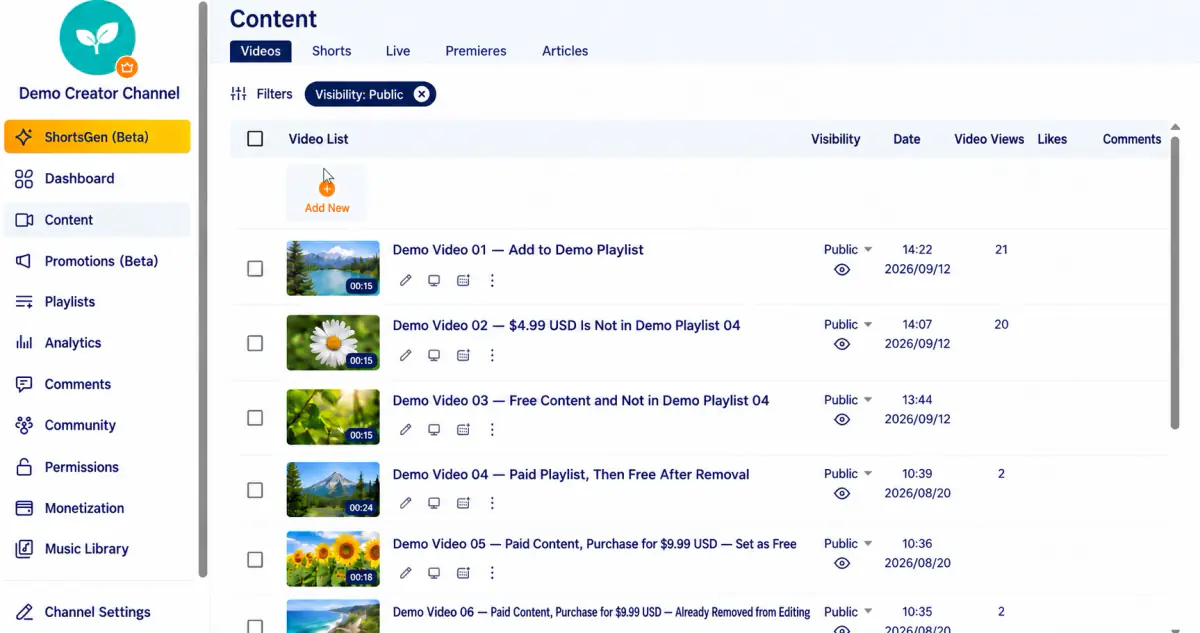Open Public visibility dropdown for Demo Video 04
The width and height of the screenshot is (1200, 633).
click(848, 473)
